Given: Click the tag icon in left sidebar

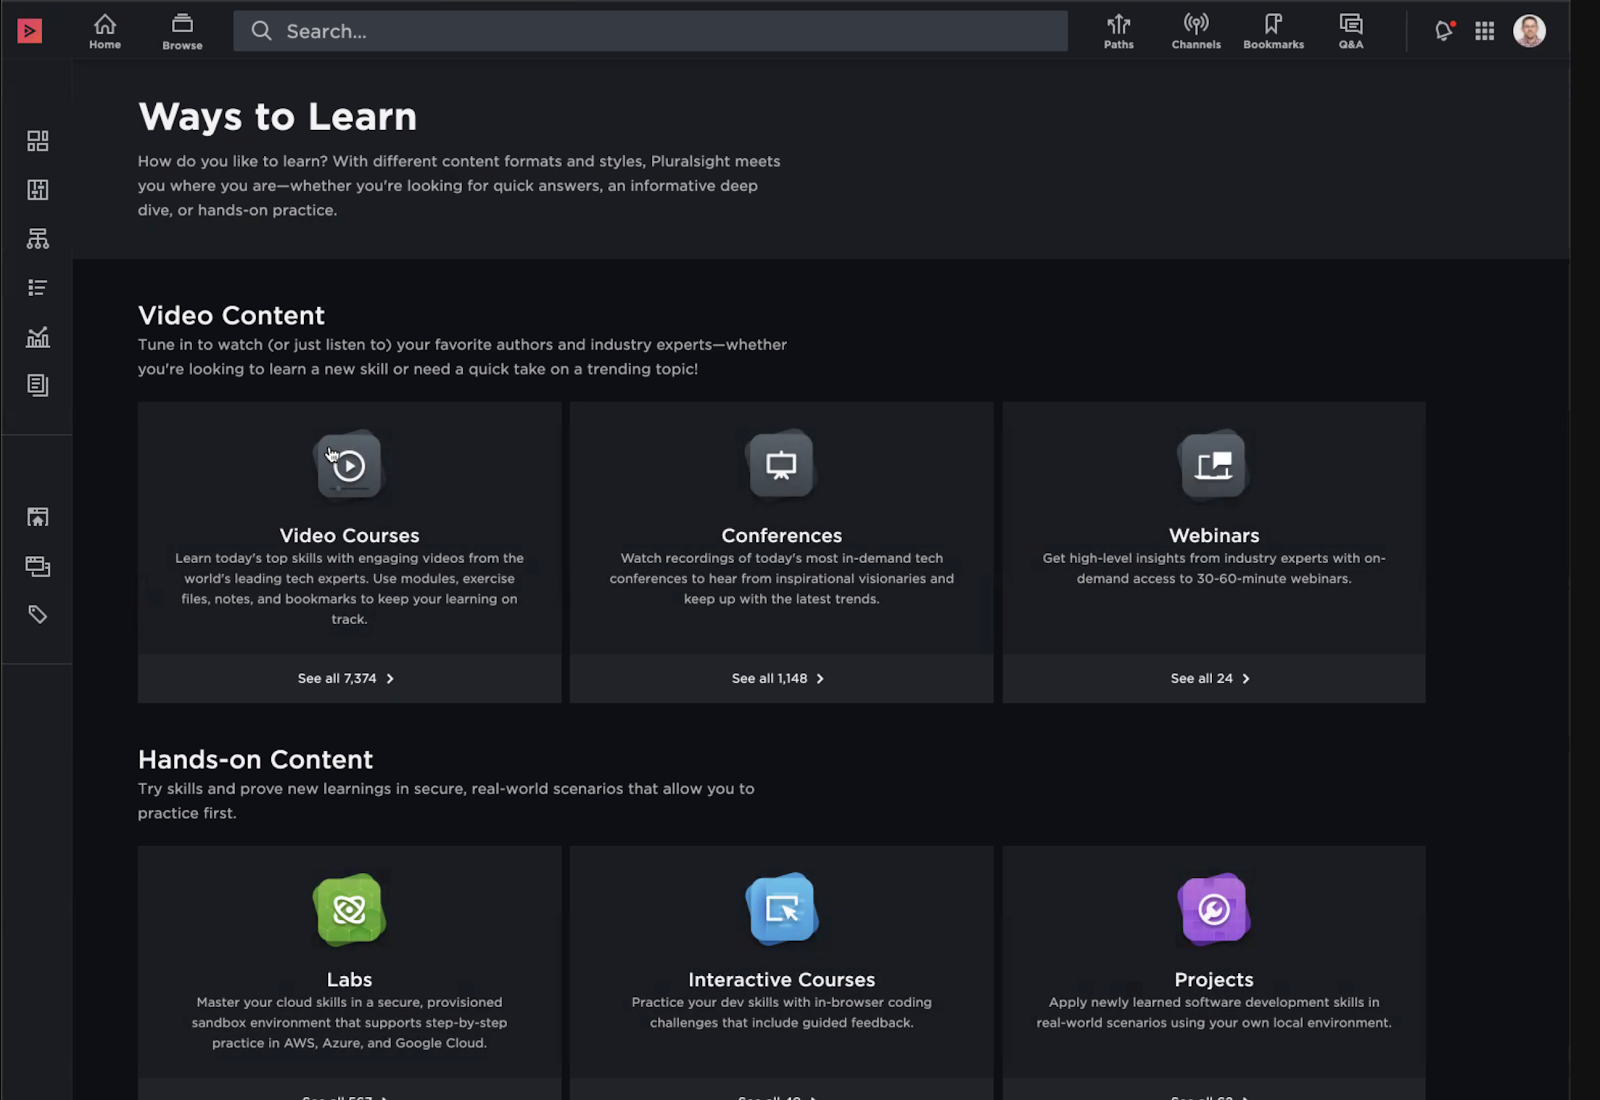Looking at the screenshot, I should coord(38,615).
